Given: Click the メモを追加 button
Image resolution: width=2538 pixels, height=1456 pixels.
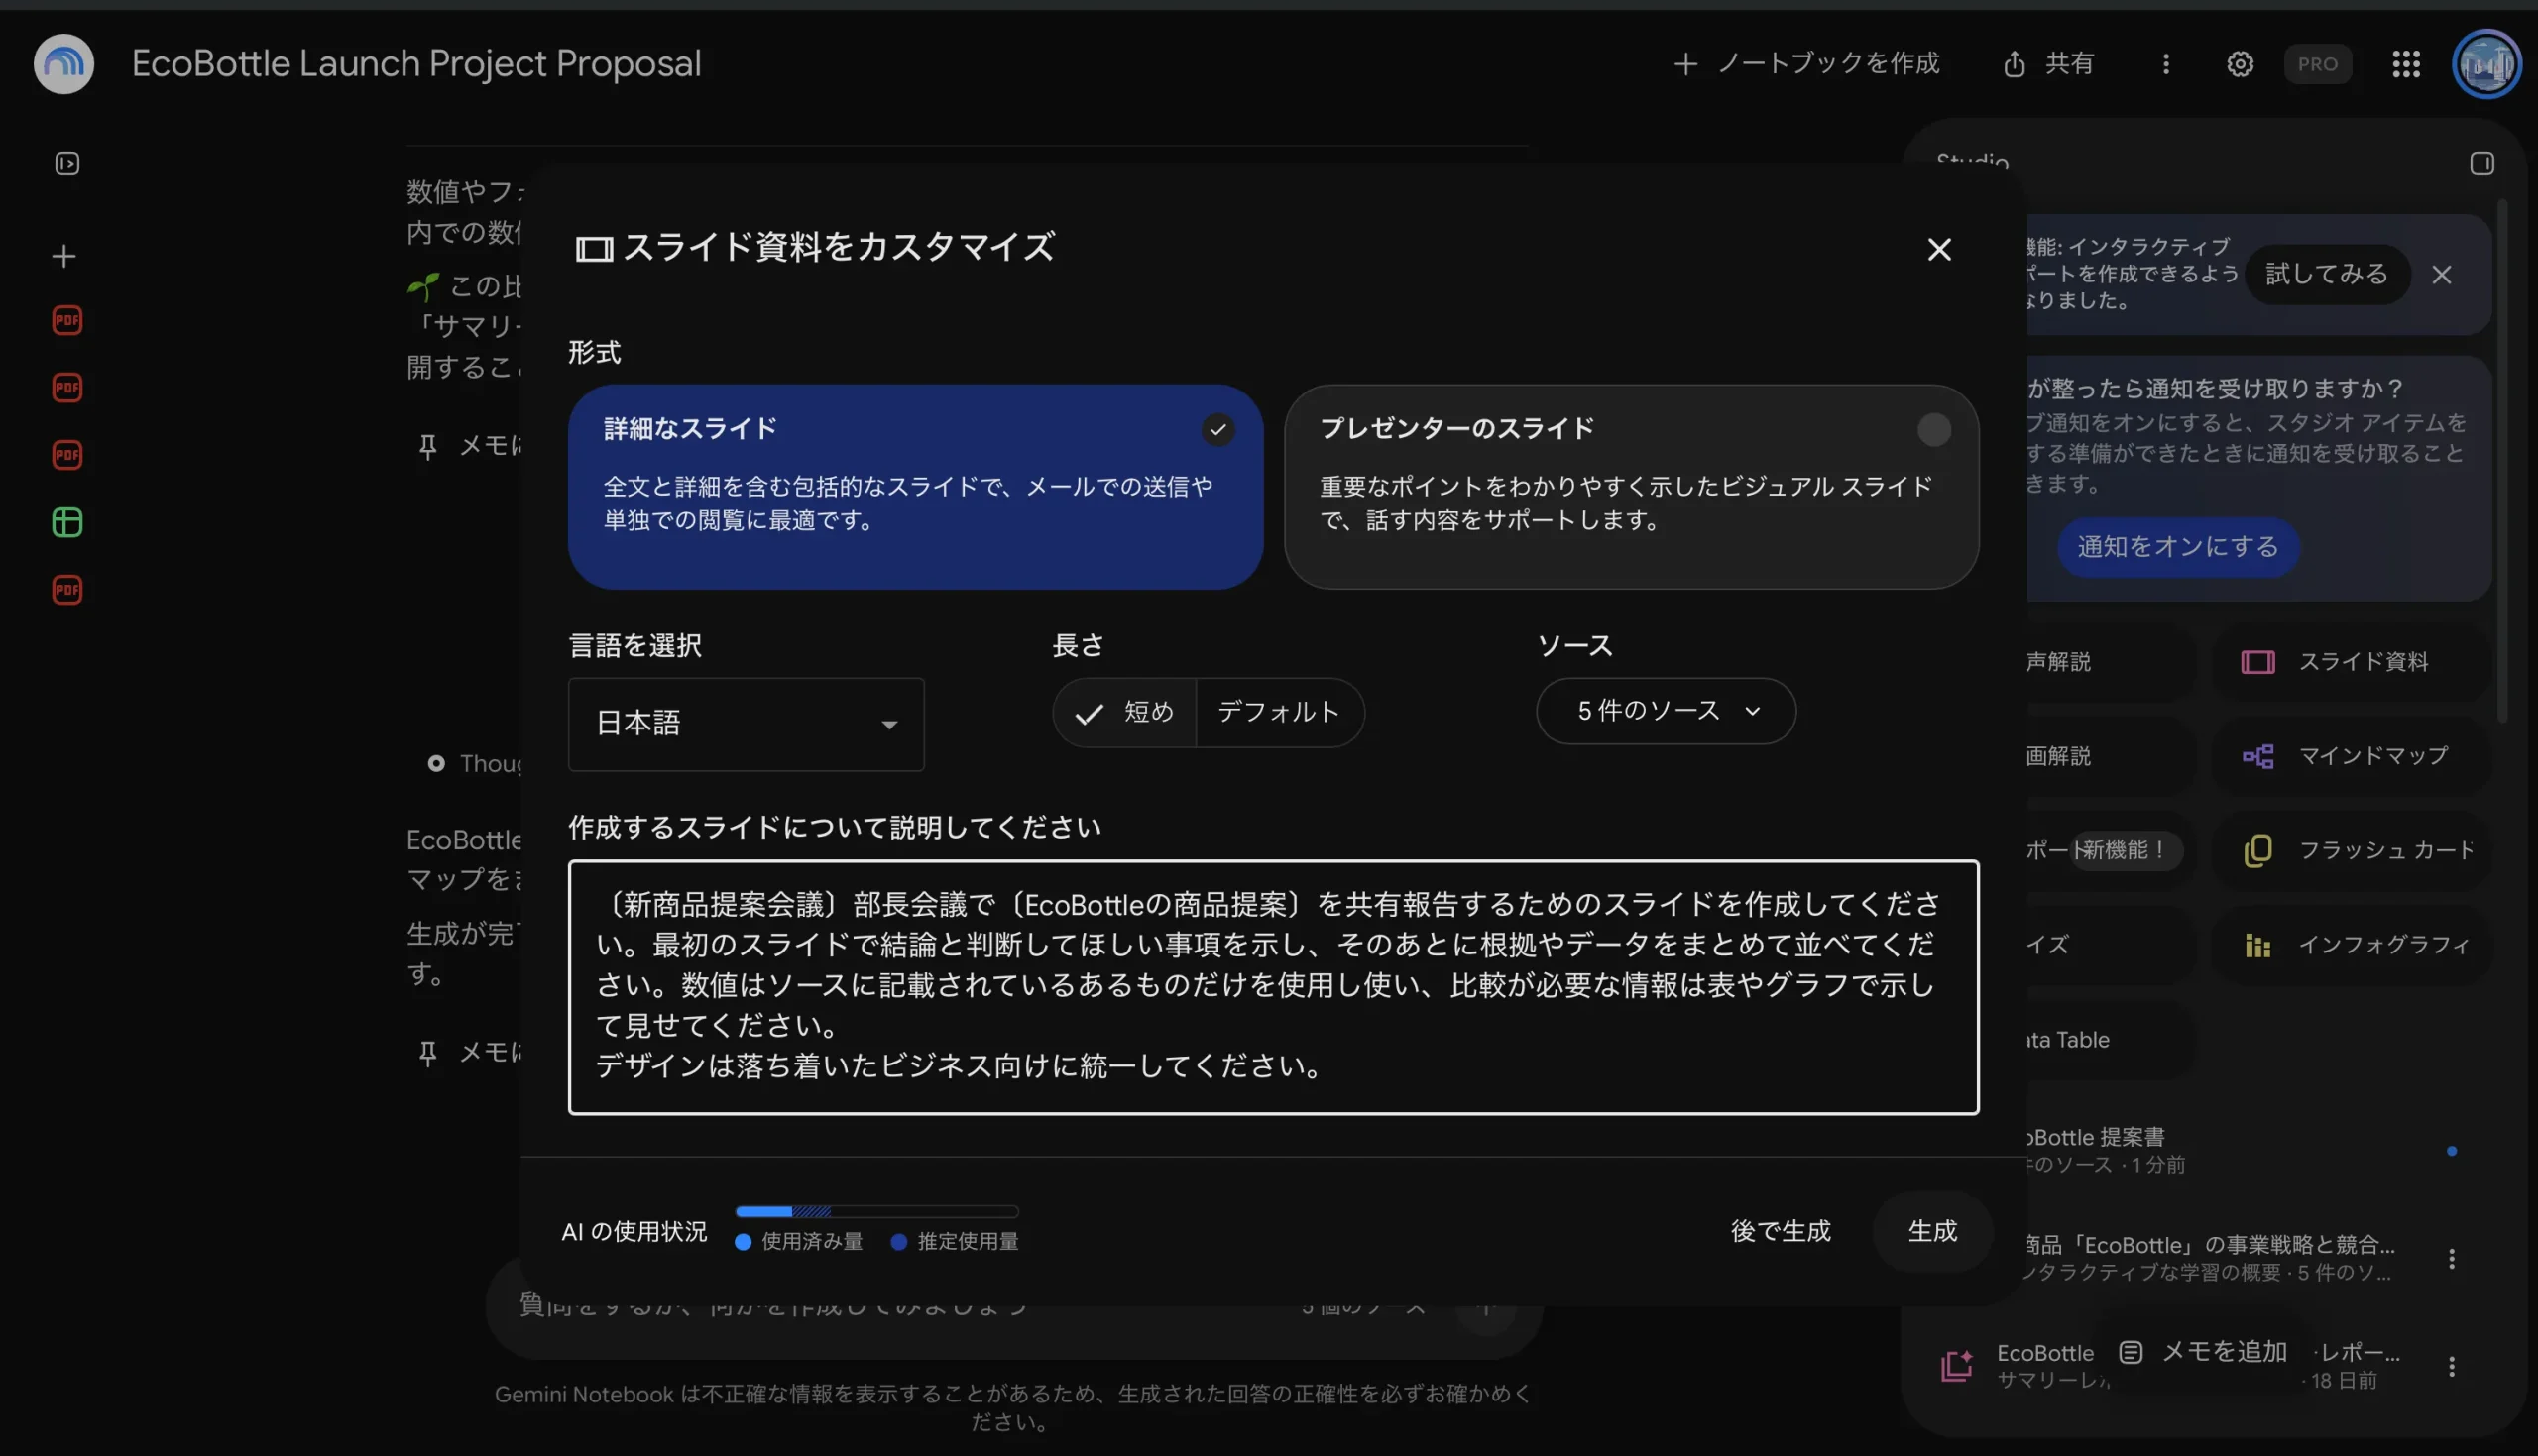Looking at the screenshot, I should pos(2204,1352).
